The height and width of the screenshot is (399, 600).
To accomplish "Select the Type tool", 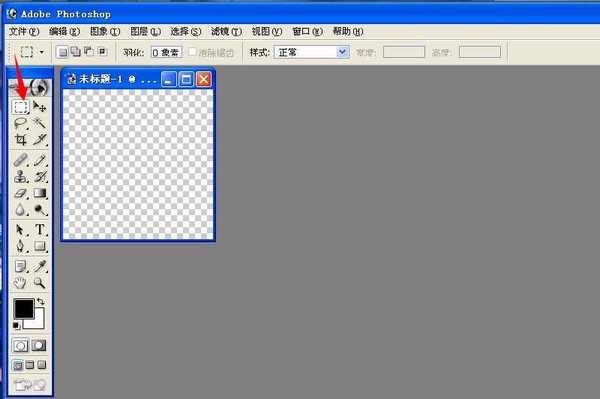I will (39, 230).
